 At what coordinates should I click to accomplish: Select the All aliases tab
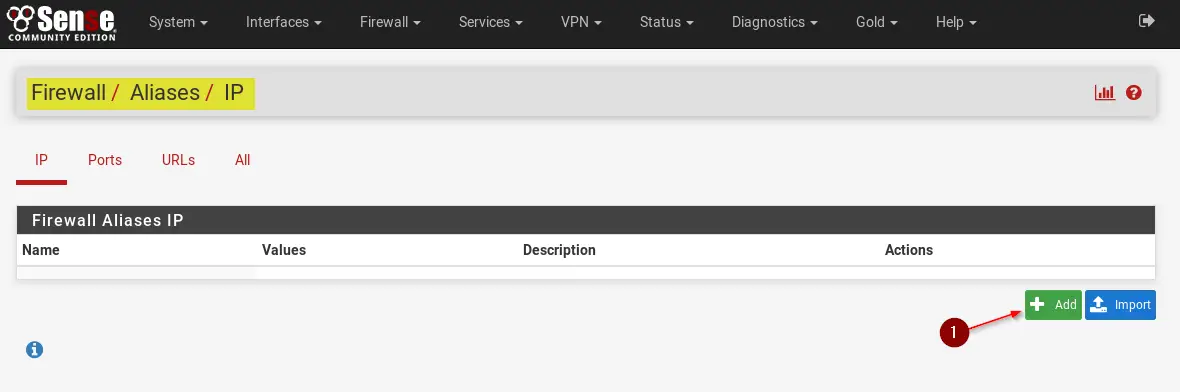tap(242, 160)
